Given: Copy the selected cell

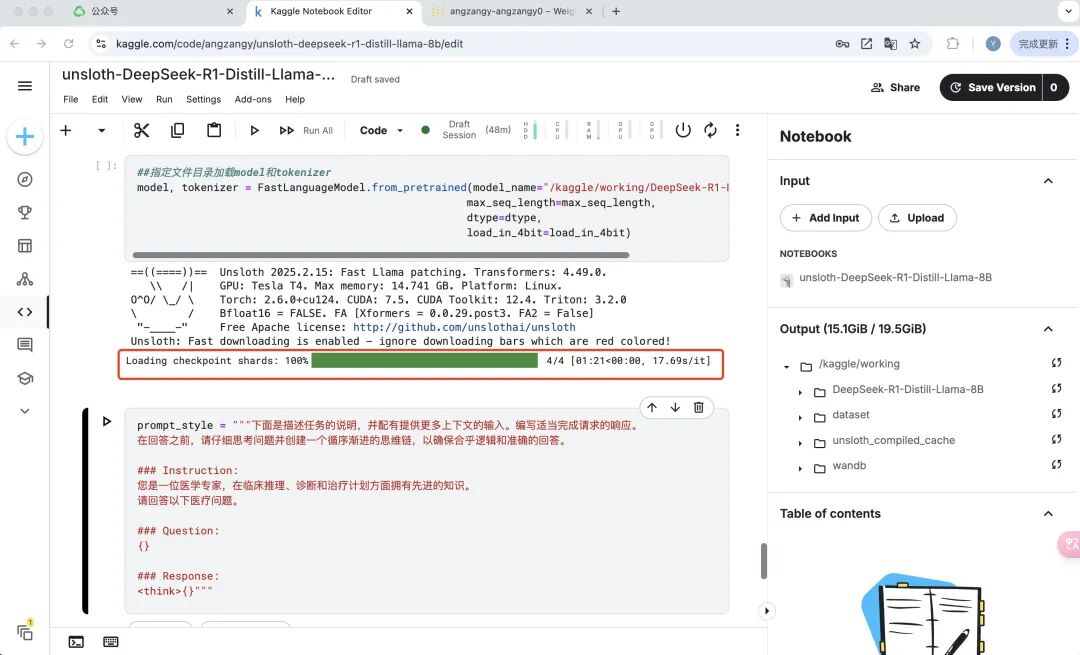Looking at the screenshot, I should [178, 130].
